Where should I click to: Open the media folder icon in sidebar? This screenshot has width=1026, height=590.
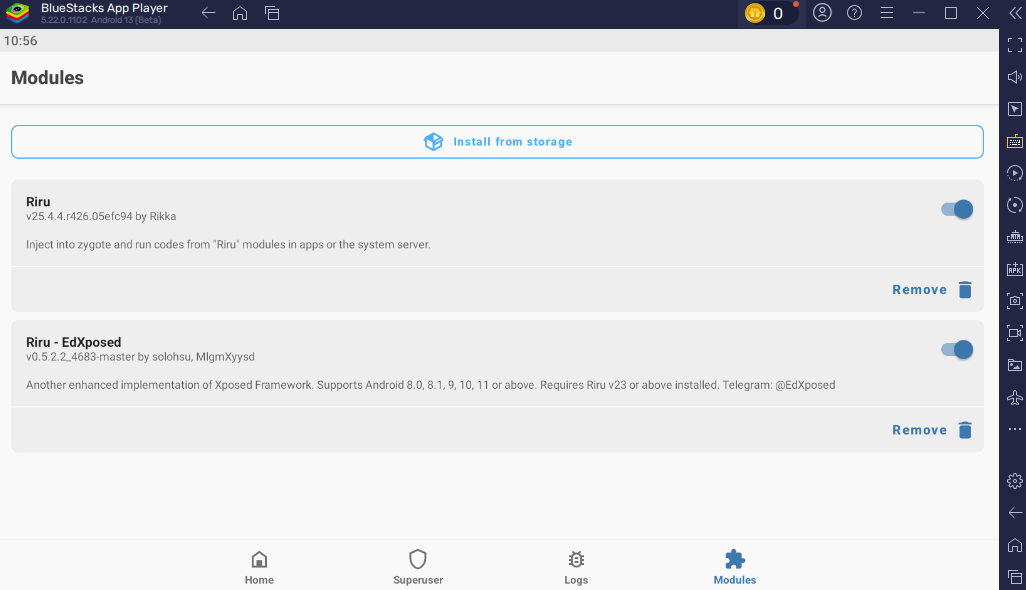click(1014, 365)
